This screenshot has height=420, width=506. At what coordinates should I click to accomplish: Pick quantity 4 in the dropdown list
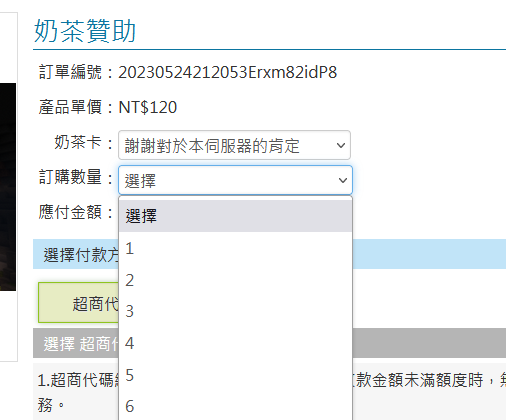pos(235,343)
